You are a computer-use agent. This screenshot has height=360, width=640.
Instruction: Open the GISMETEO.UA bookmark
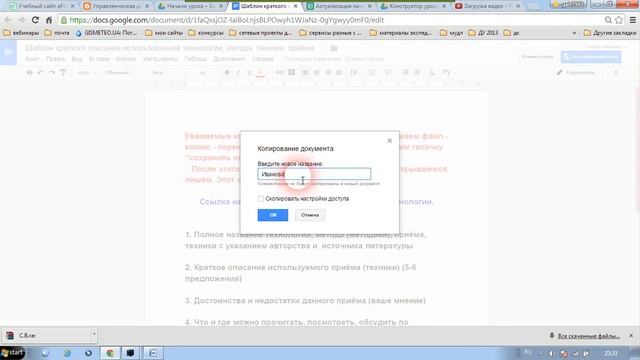106,33
